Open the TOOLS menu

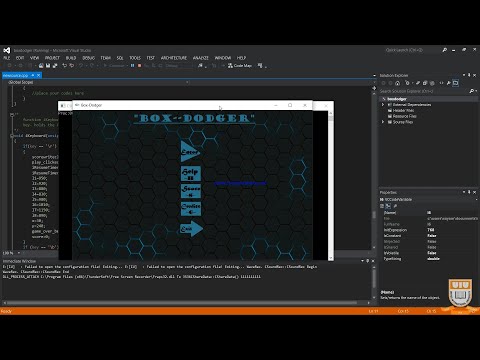(x=135, y=58)
